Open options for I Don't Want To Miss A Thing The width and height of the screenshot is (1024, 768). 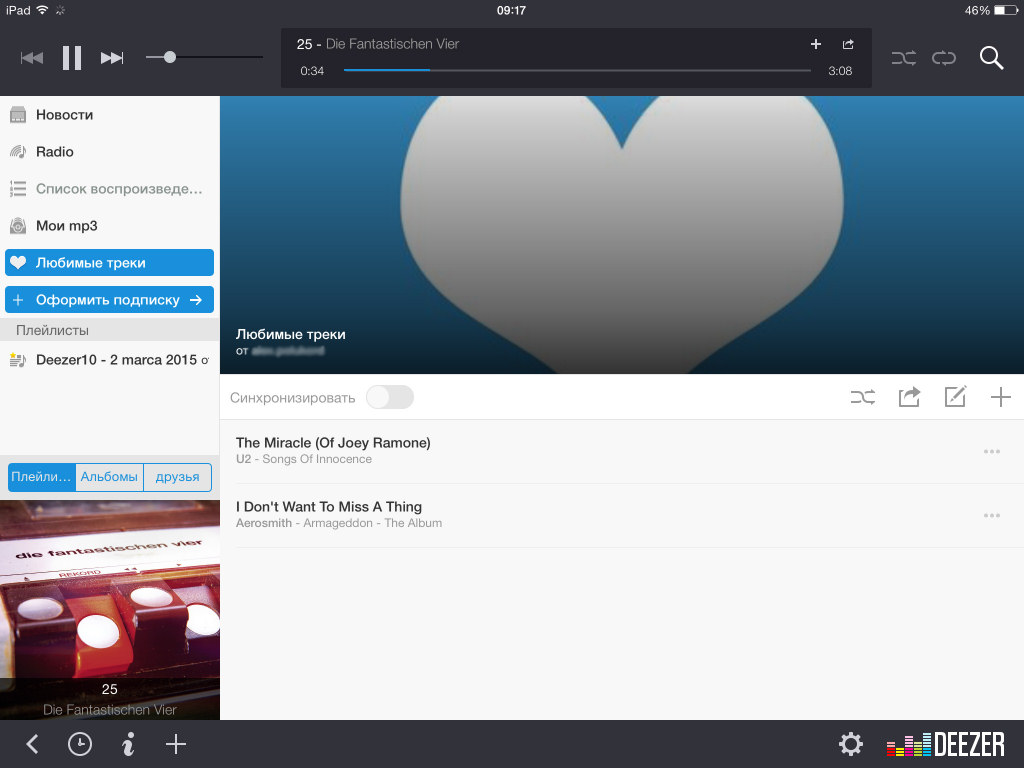point(992,515)
